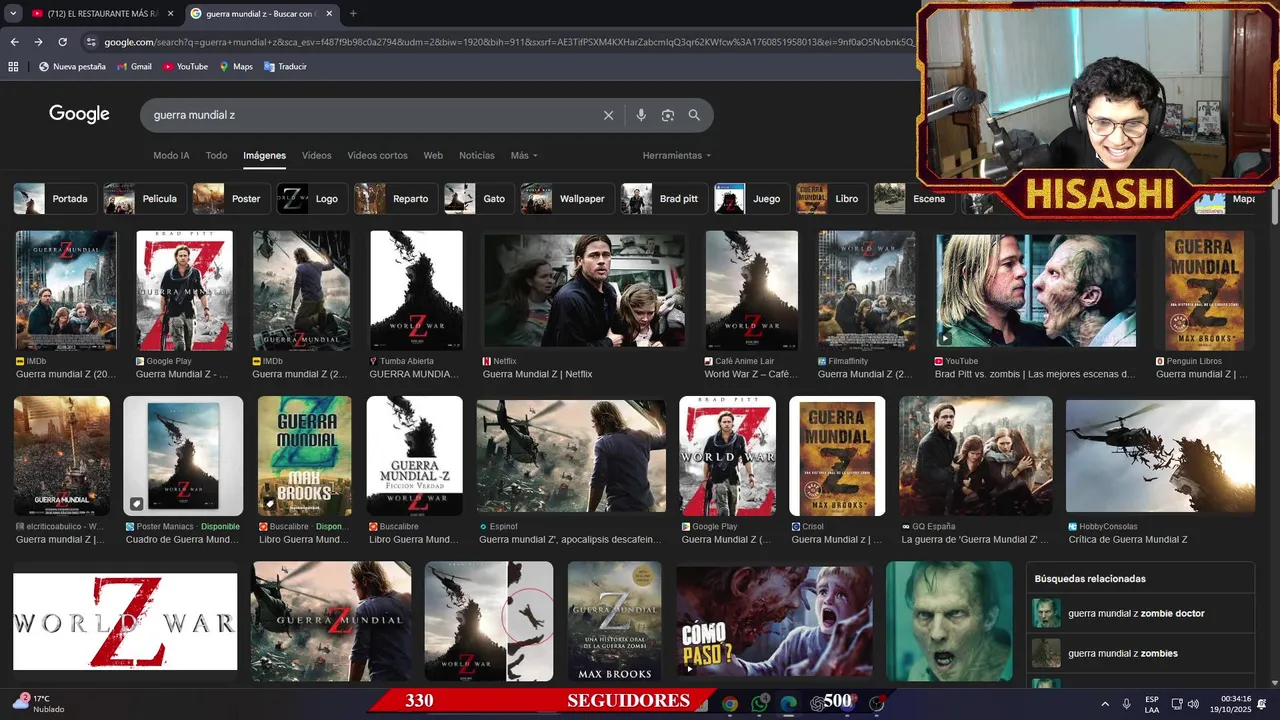Open the Espinof apocalipsis descafeinado image

coord(571,456)
